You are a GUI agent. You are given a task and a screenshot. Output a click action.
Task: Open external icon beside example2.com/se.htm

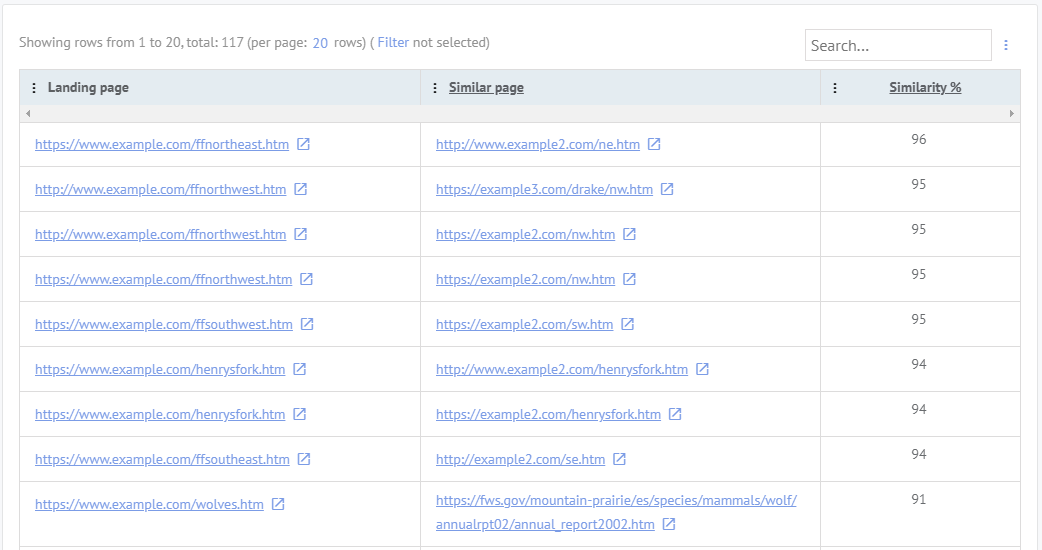[x=619, y=459]
